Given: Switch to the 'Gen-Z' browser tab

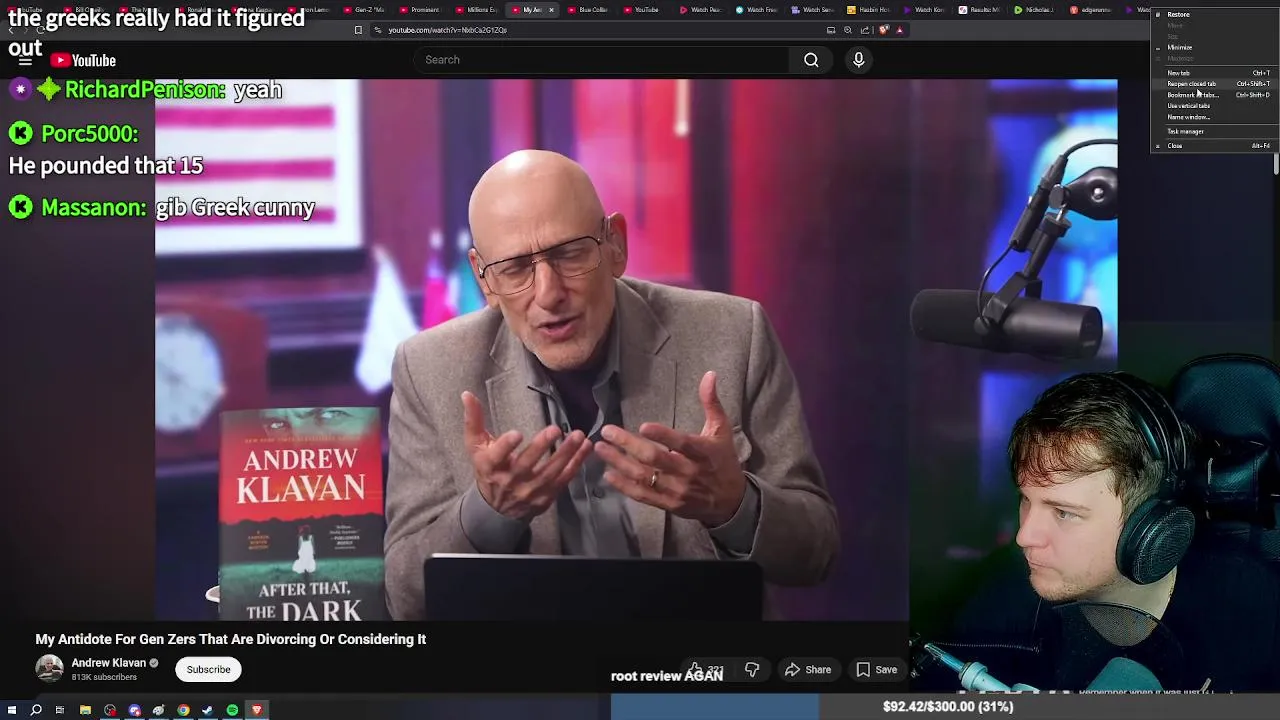Looking at the screenshot, I should tap(364, 10).
